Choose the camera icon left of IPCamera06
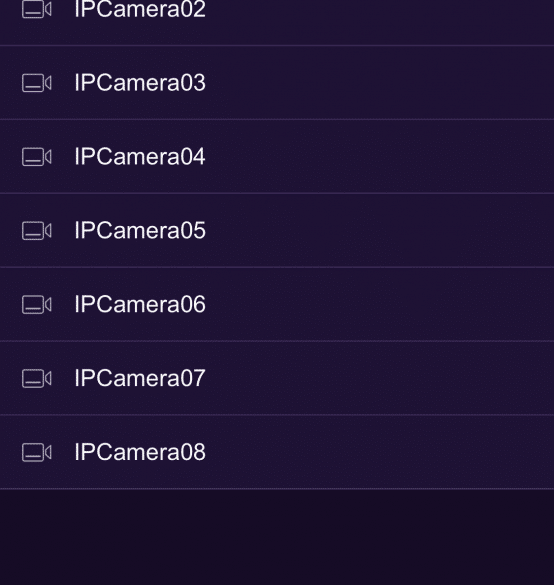554x585 pixels. click(37, 304)
